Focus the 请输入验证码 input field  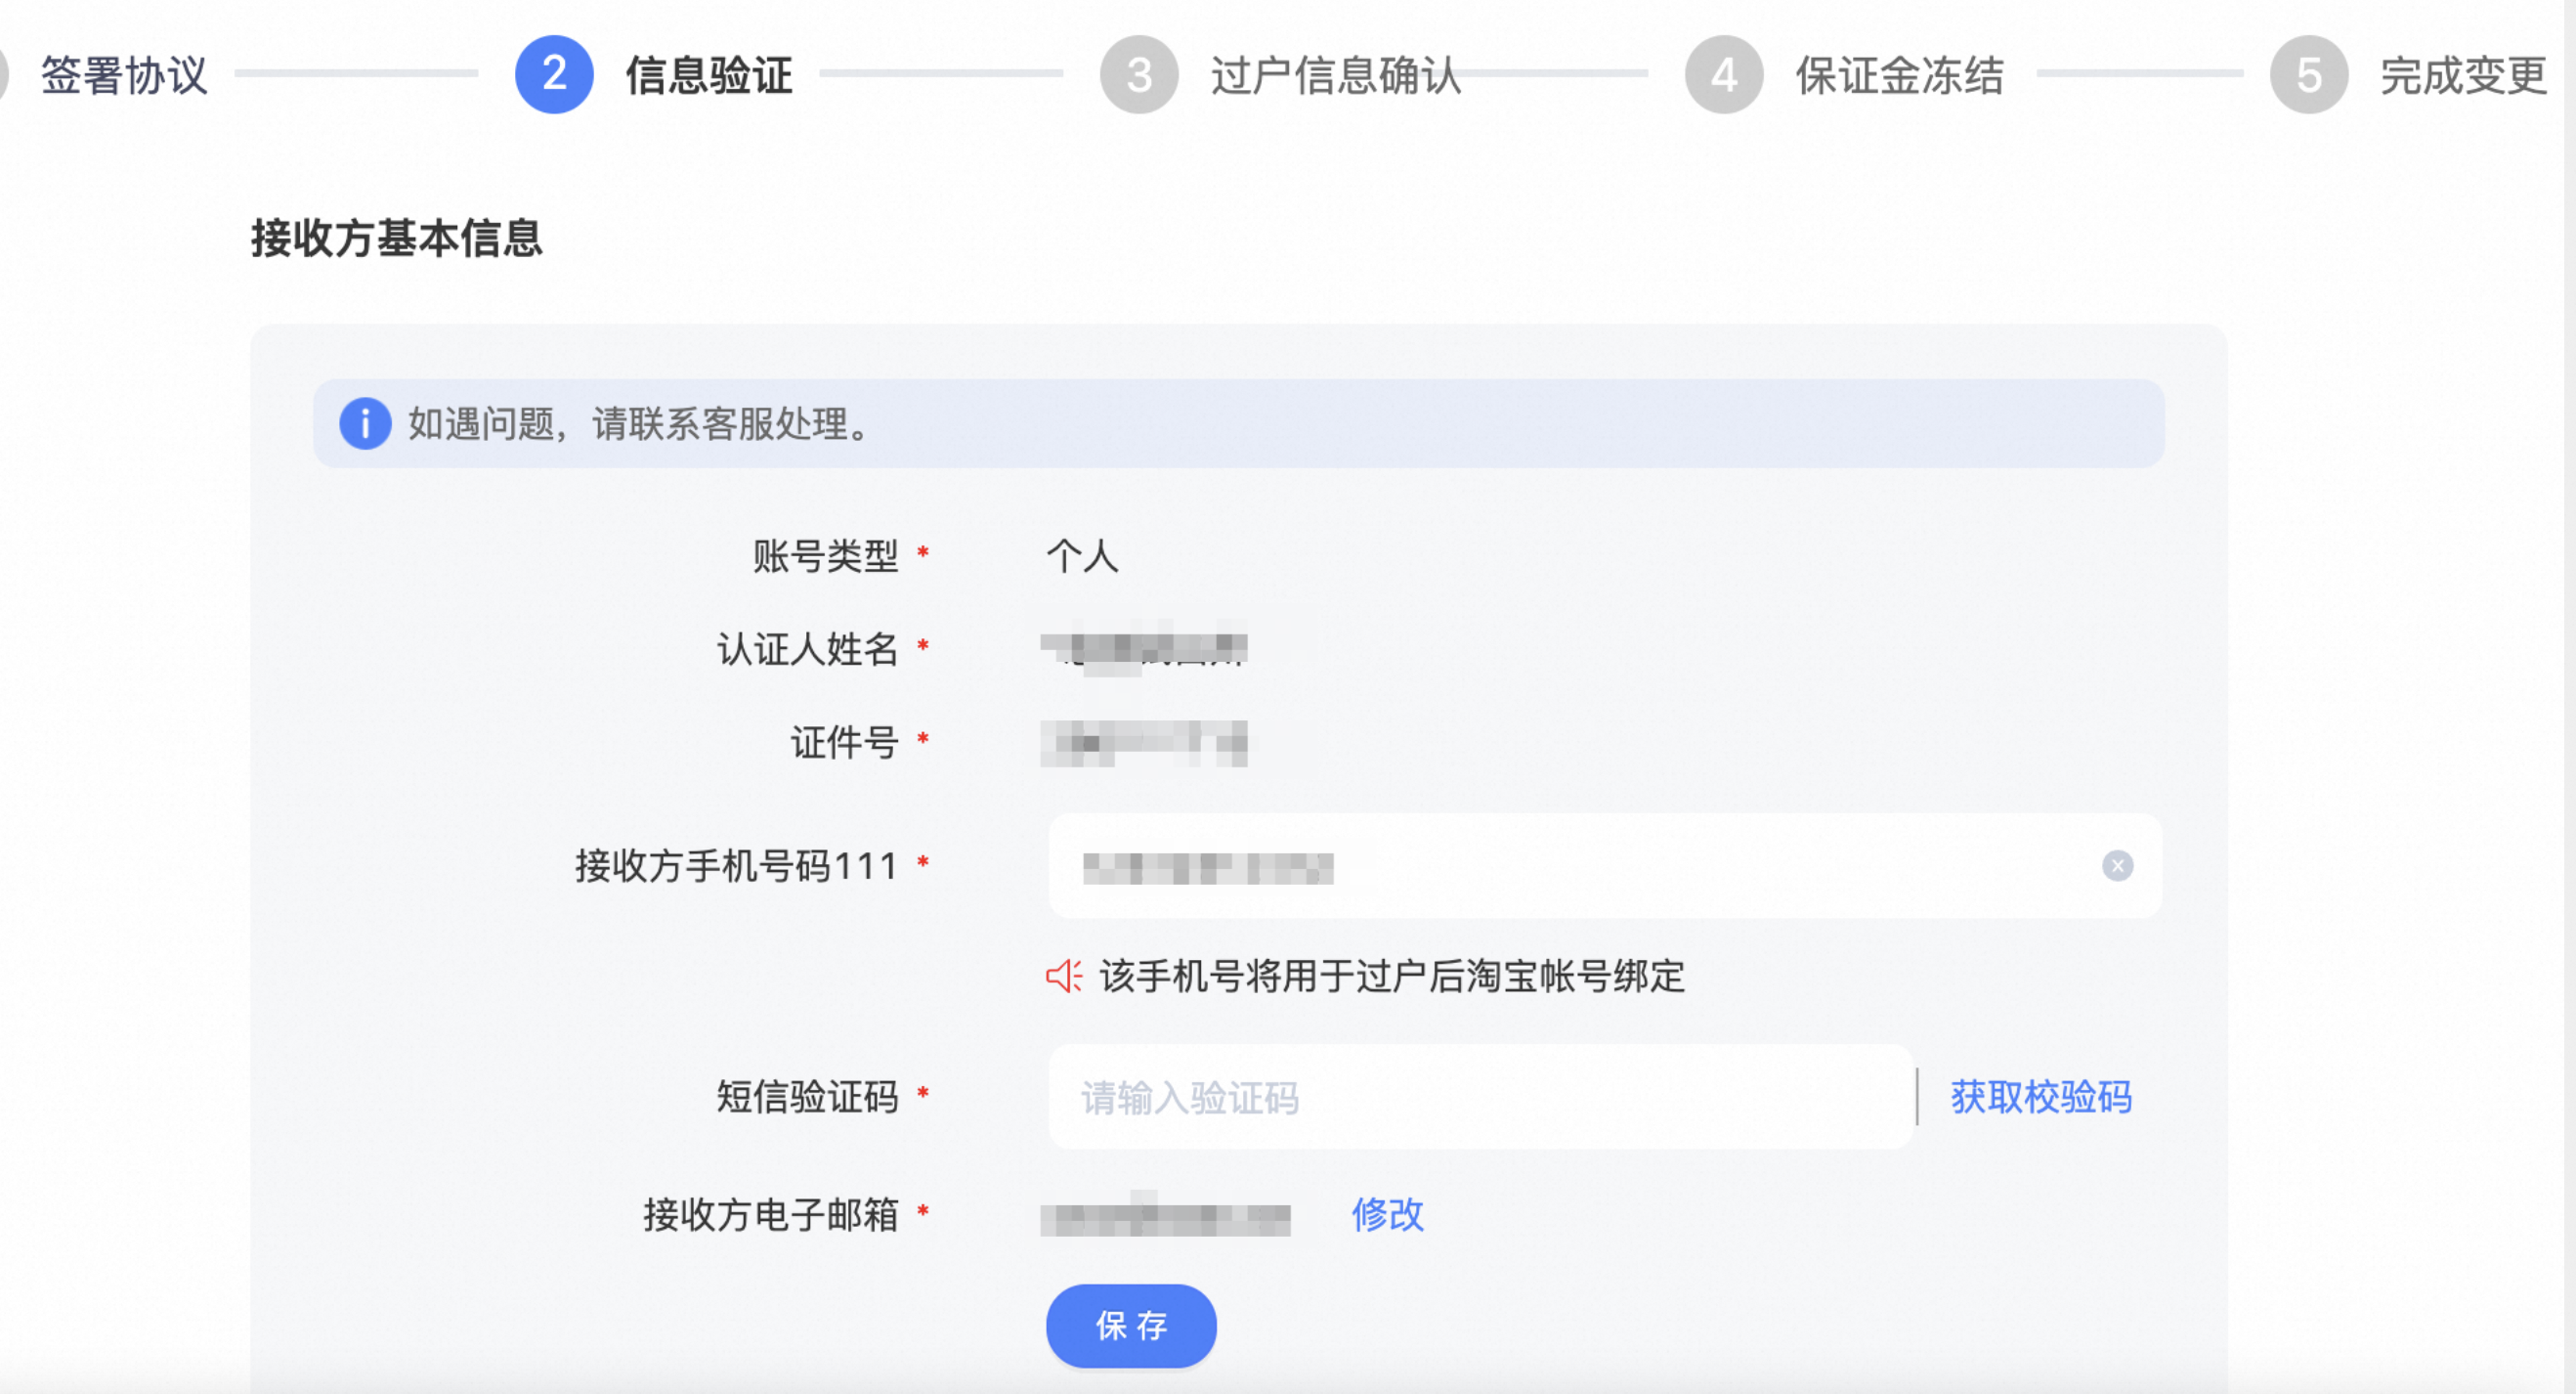(1480, 1097)
